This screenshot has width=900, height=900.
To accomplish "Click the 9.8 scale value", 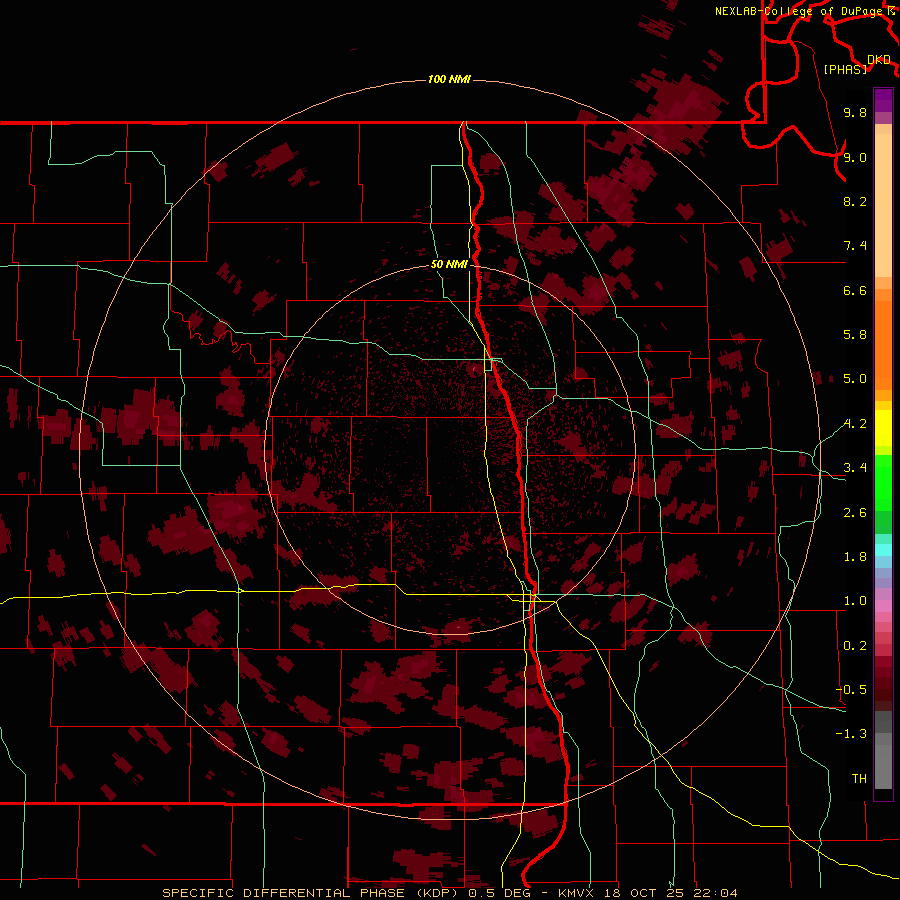I will click(x=855, y=112).
